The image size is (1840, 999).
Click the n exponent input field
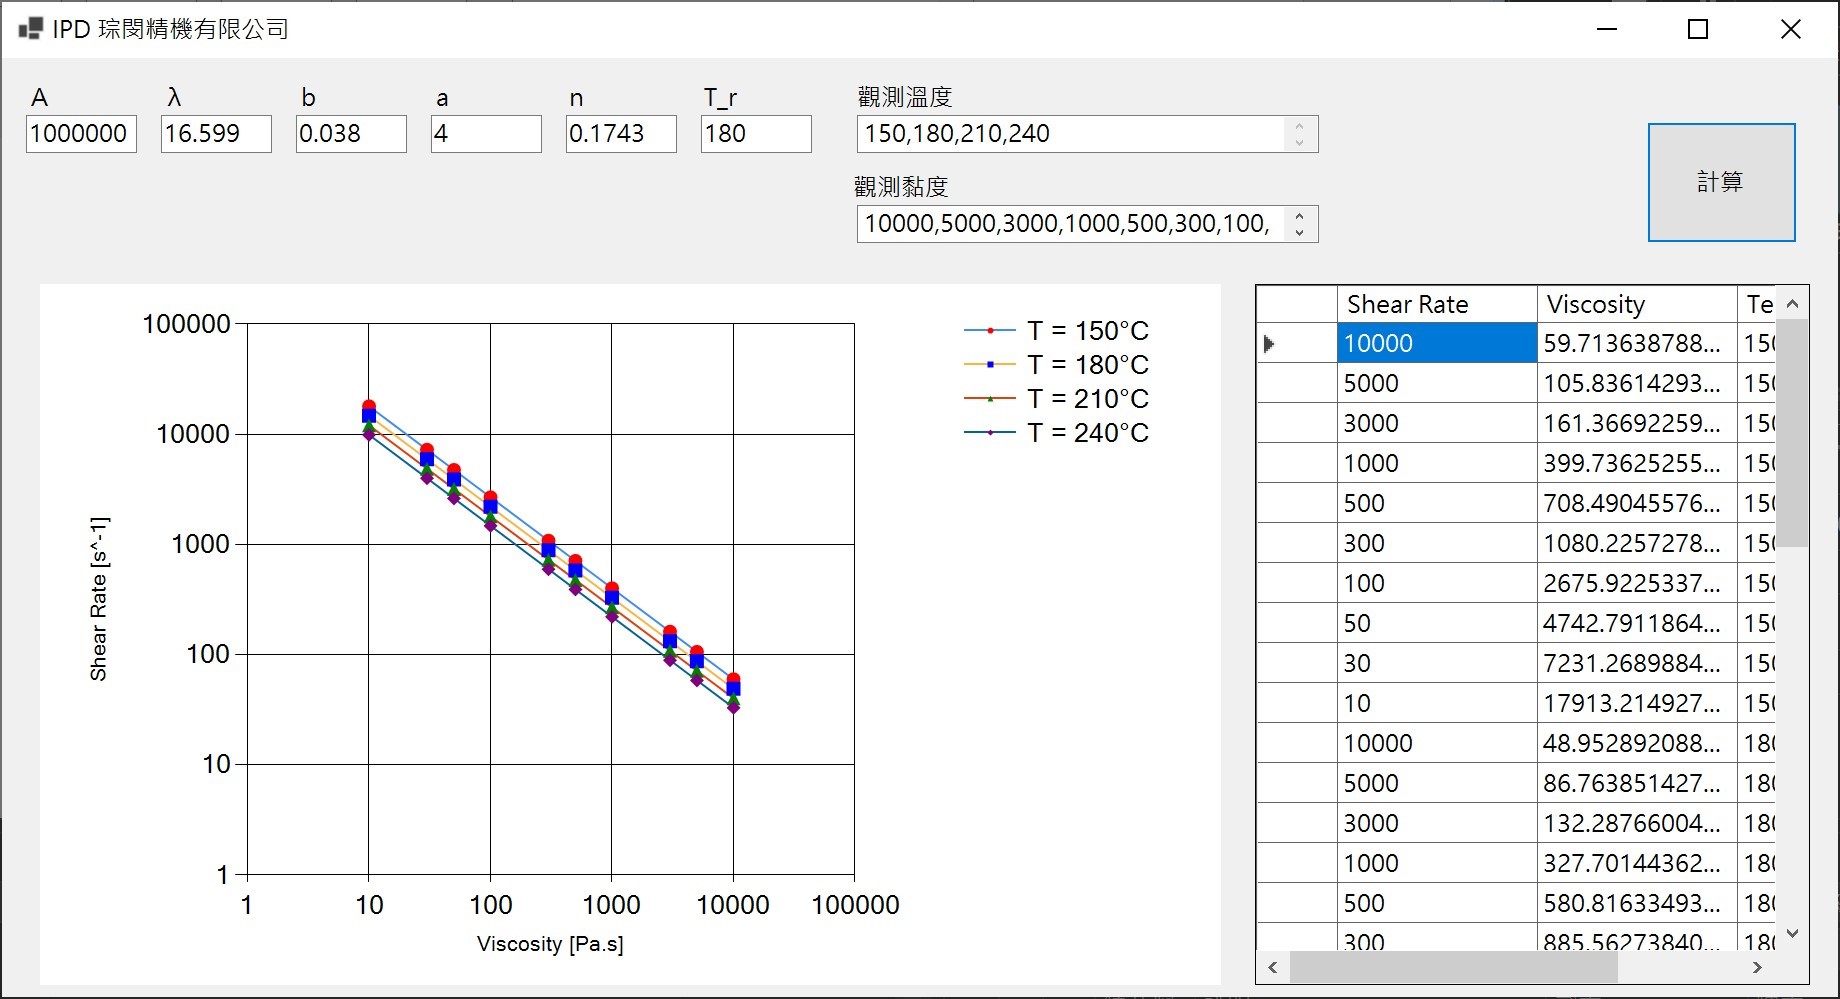tap(620, 134)
